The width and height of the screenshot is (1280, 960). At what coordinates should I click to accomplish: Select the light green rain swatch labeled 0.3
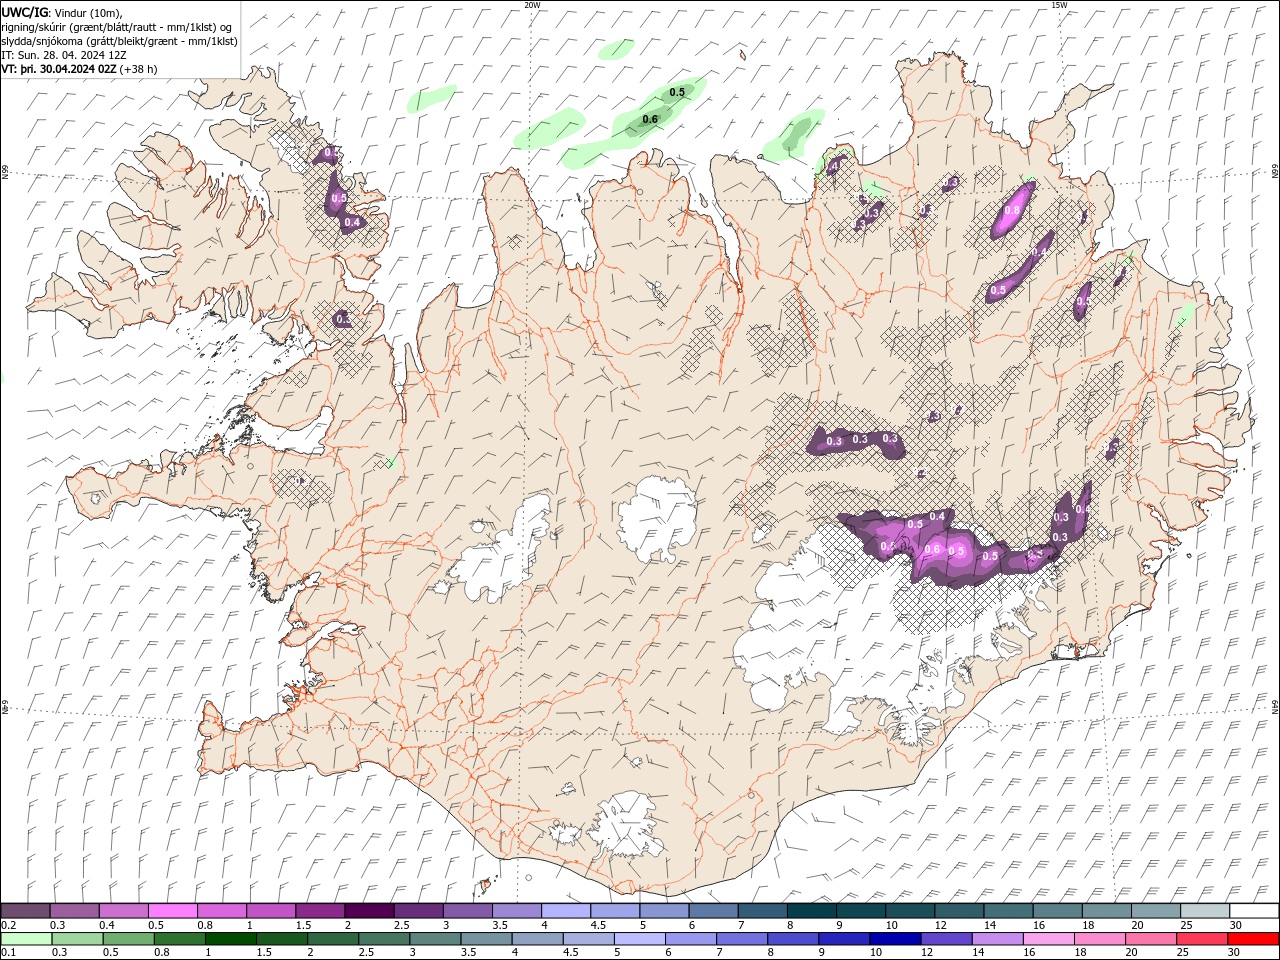tap(77, 939)
